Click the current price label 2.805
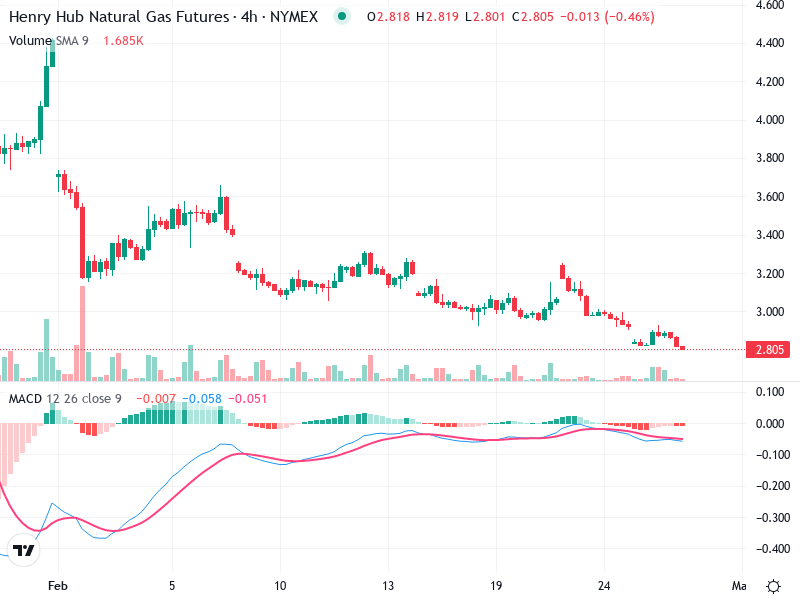 coord(770,349)
